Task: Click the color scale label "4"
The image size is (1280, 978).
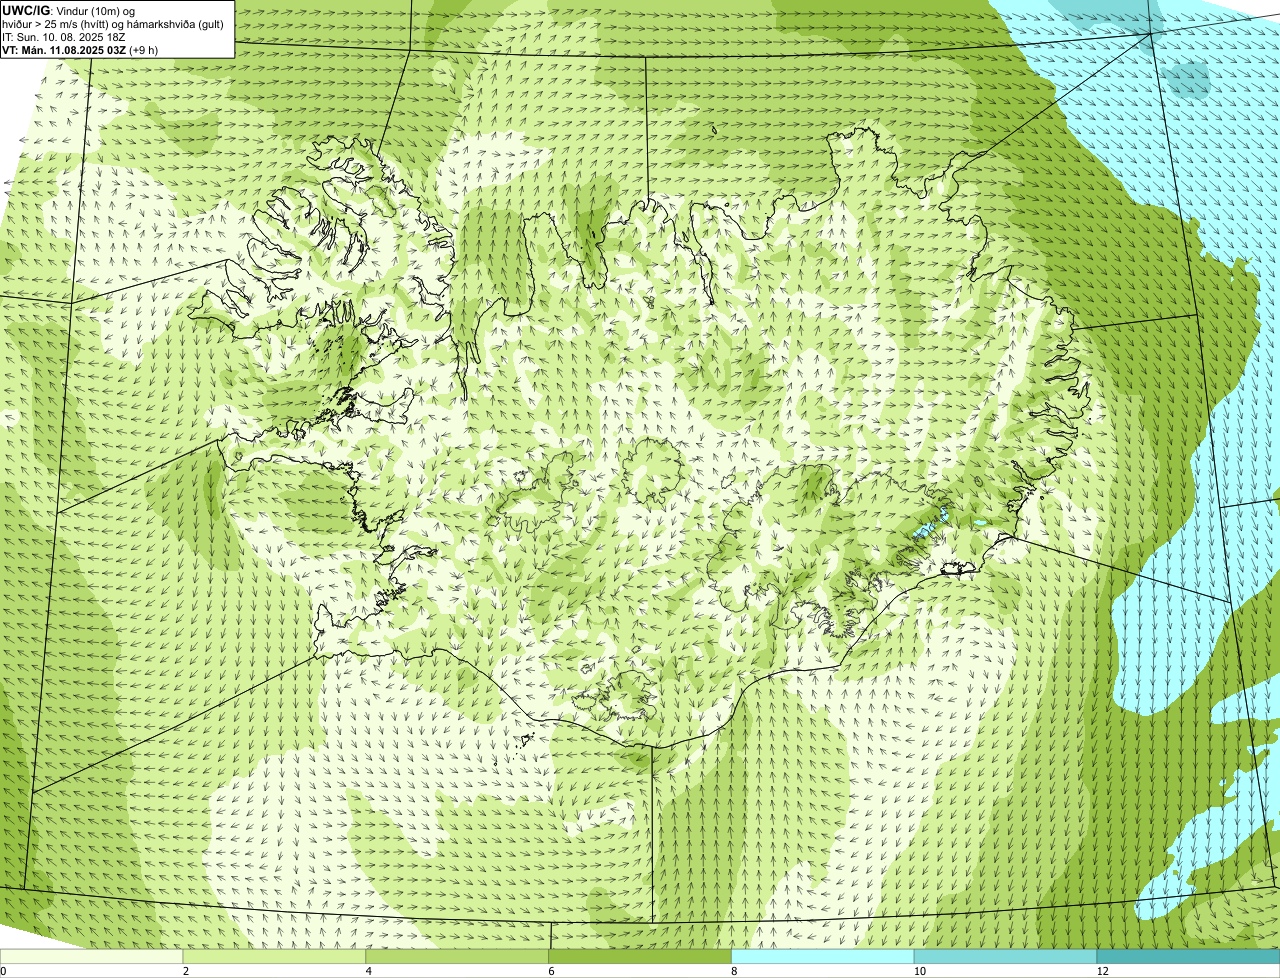Action: coord(368,971)
